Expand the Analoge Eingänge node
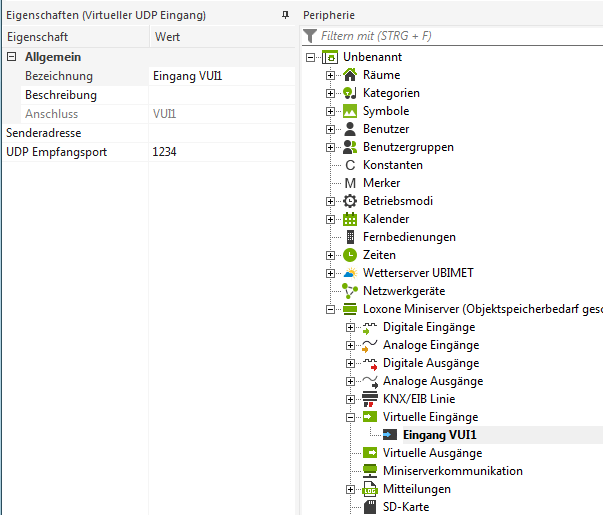The image size is (603, 515). point(350,346)
